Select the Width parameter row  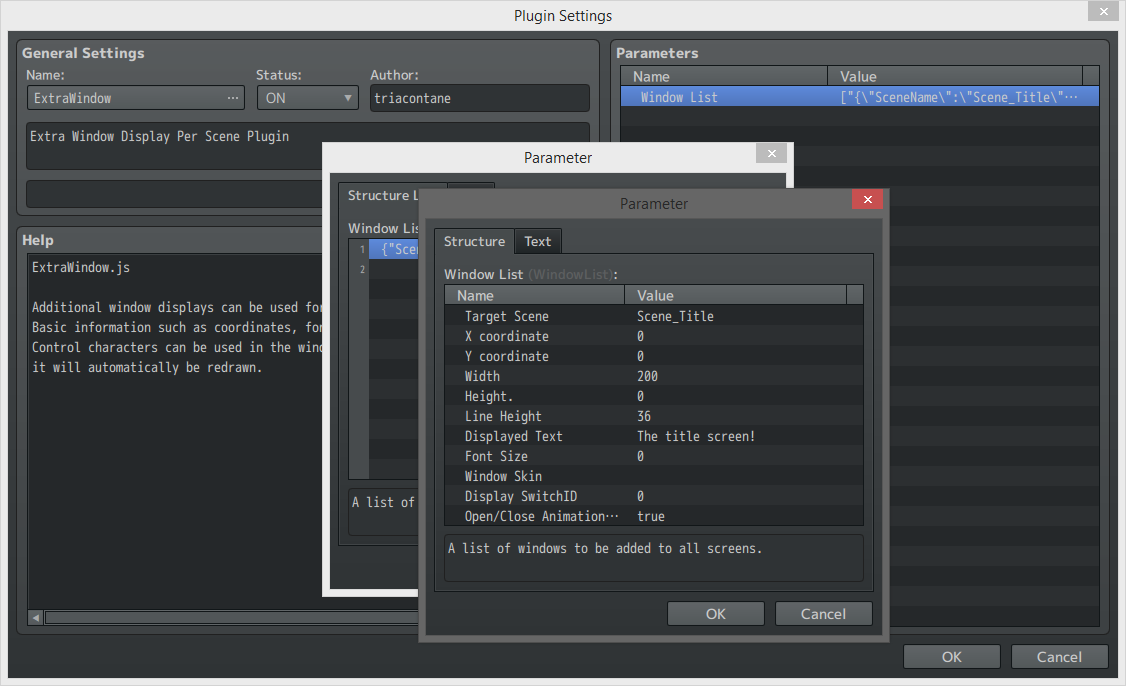(653, 376)
